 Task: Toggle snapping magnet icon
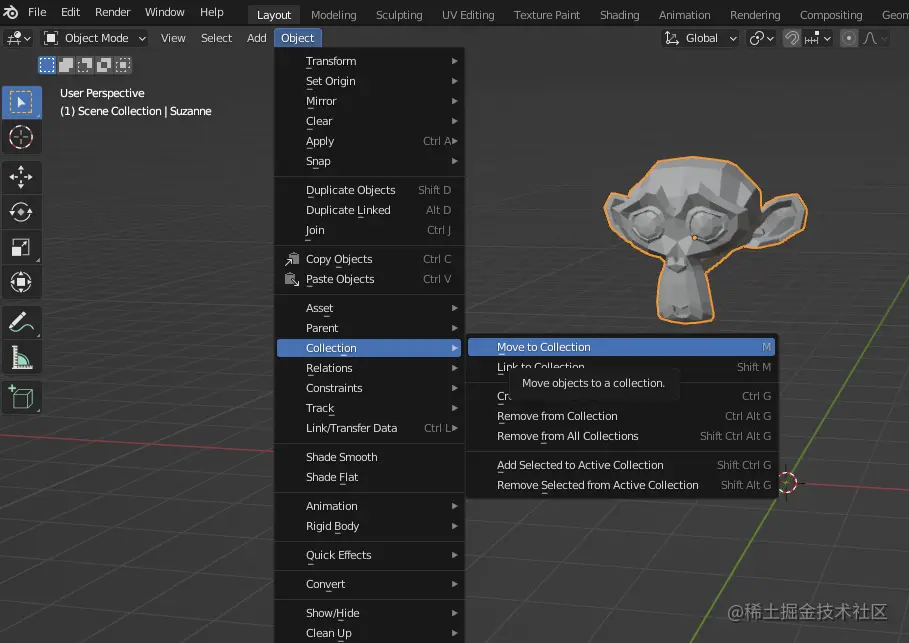tap(792, 38)
